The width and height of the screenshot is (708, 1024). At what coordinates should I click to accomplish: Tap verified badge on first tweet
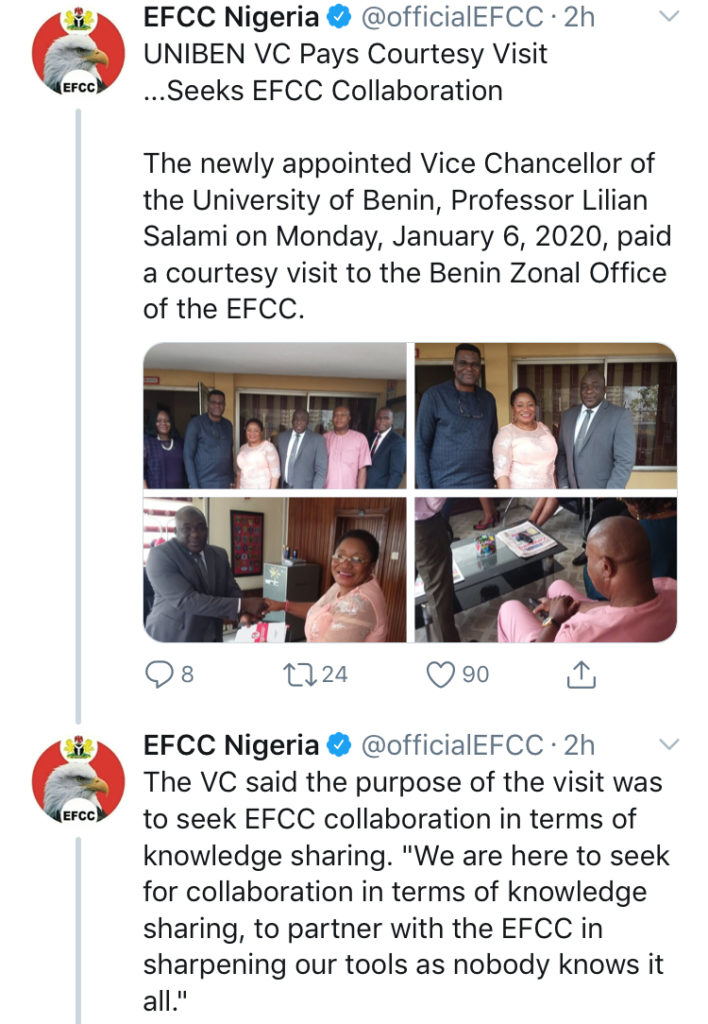(x=339, y=18)
